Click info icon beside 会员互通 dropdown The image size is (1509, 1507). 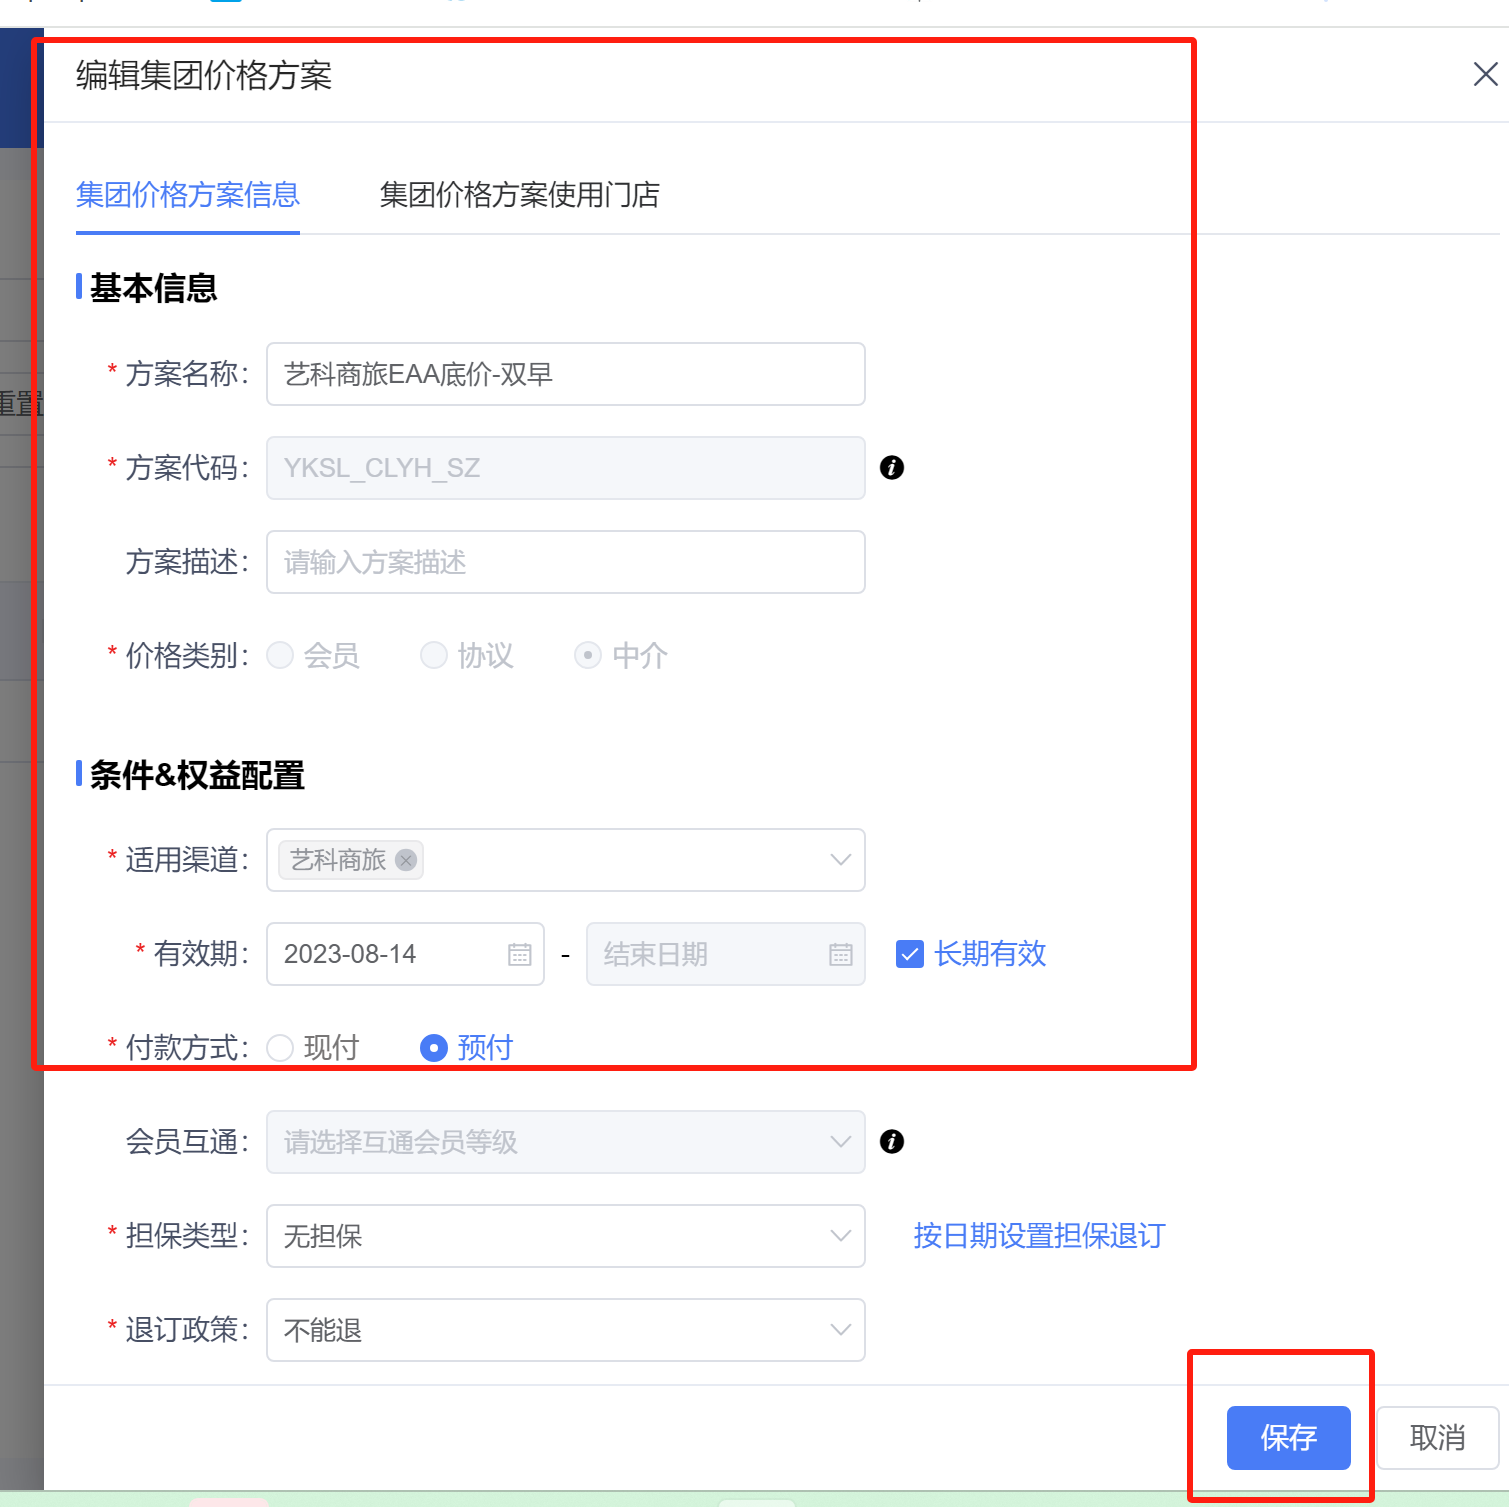point(891,1141)
